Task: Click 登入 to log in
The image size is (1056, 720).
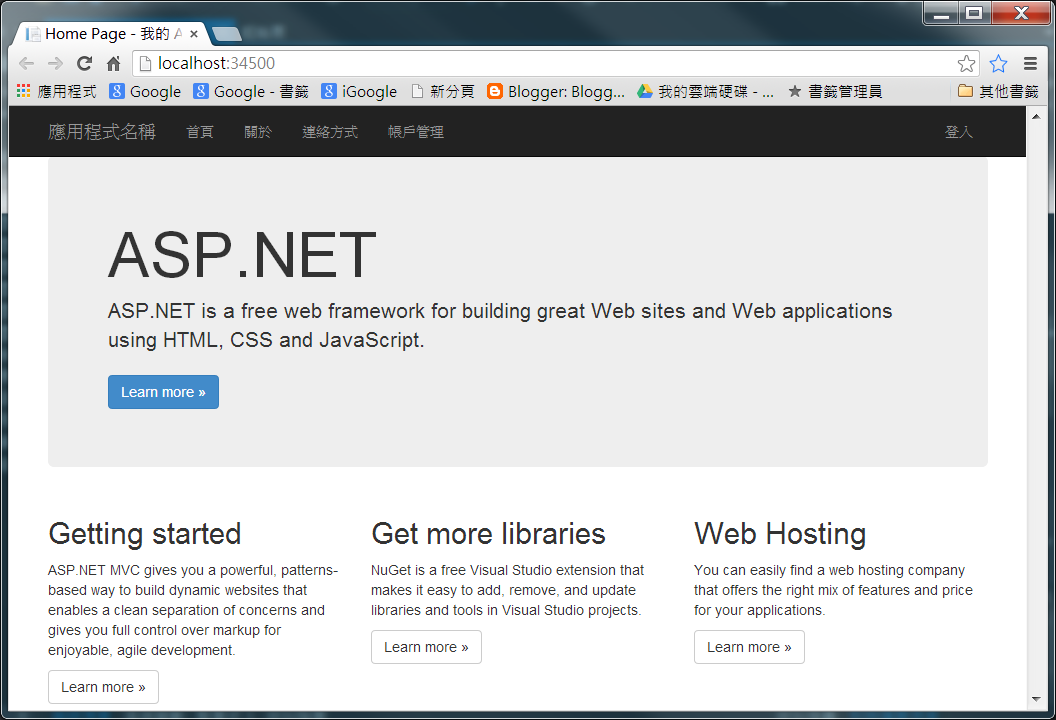Action: (x=959, y=132)
